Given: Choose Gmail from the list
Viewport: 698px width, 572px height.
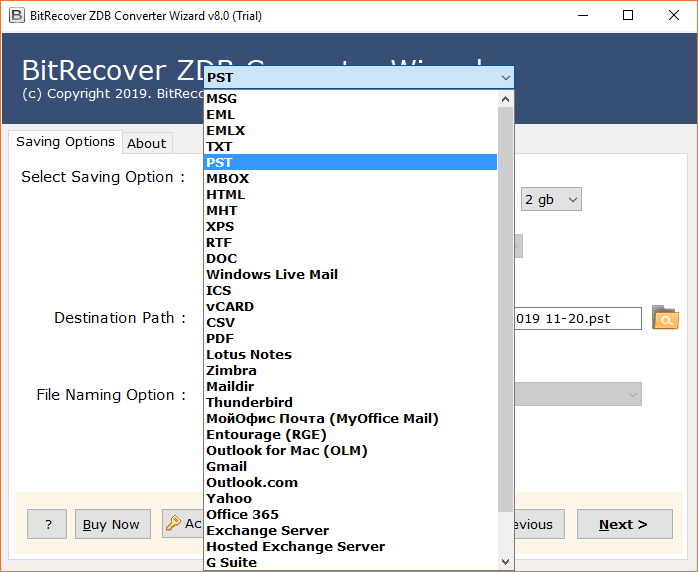Looking at the screenshot, I should coord(350,467).
